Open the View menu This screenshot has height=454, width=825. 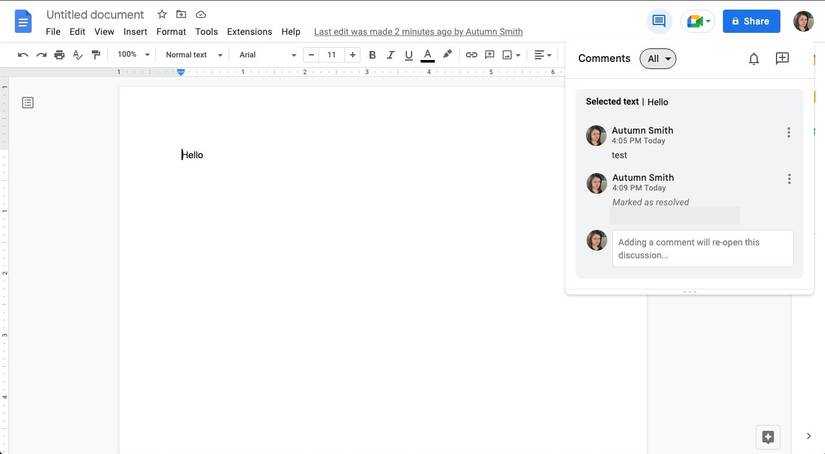coord(104,32)
